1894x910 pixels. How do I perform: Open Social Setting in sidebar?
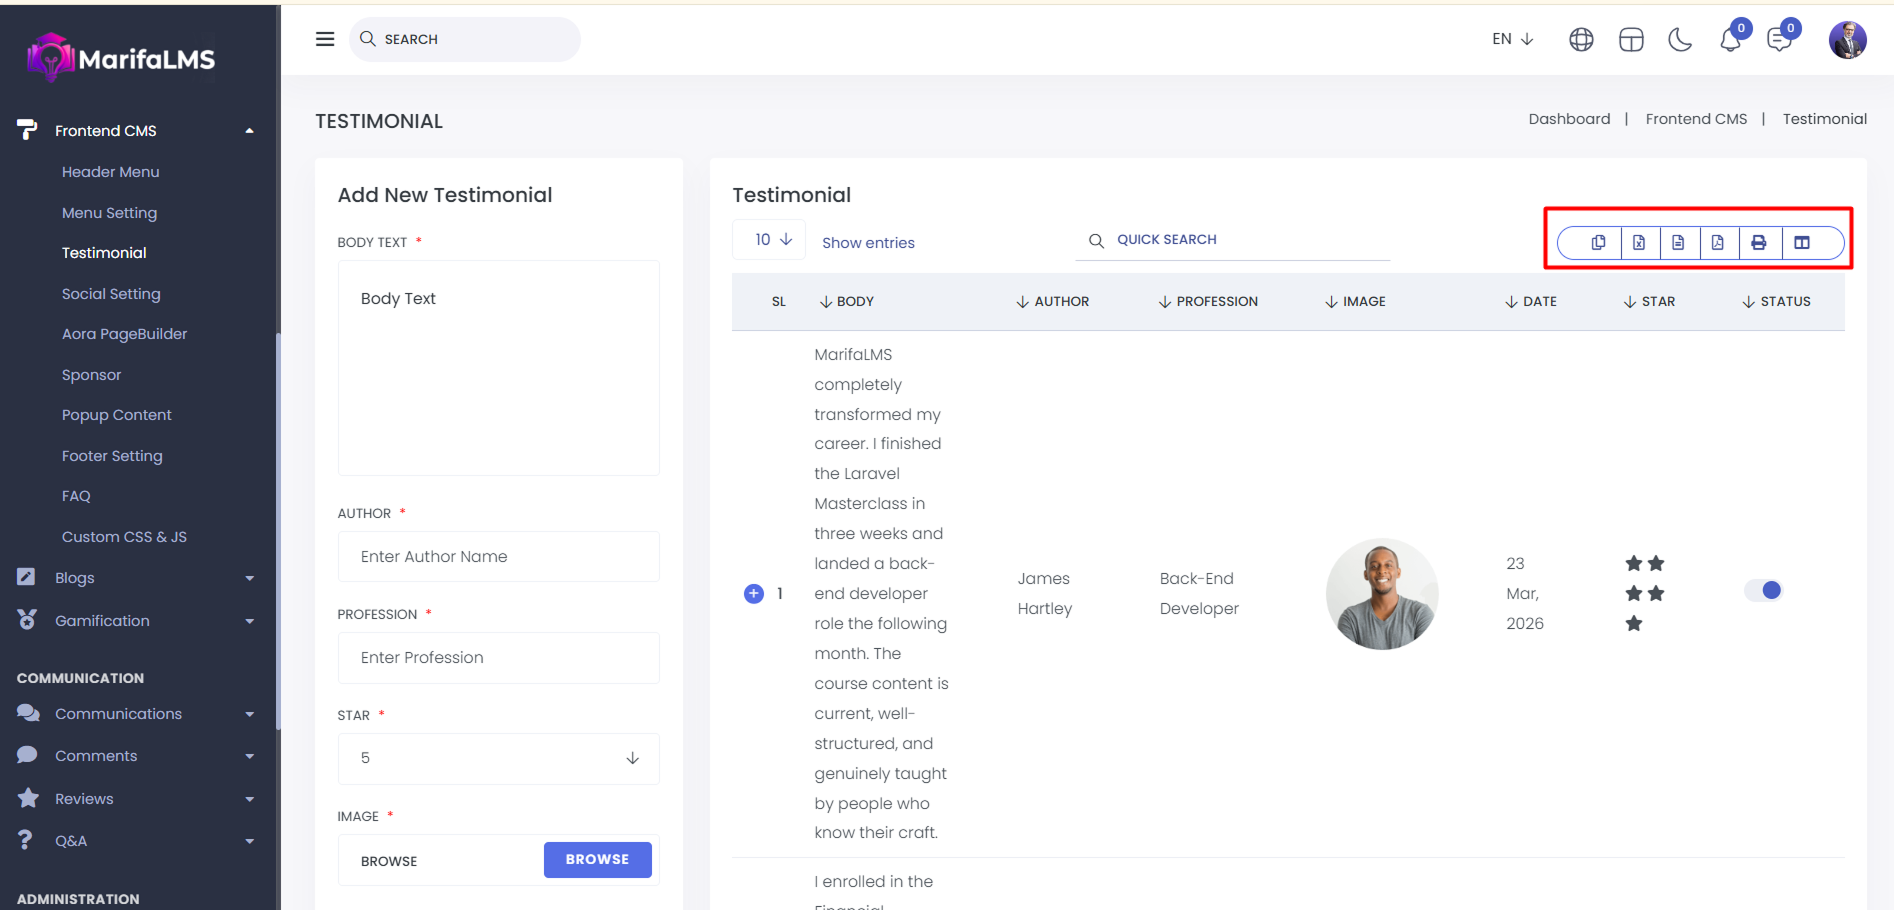(111, 294)
